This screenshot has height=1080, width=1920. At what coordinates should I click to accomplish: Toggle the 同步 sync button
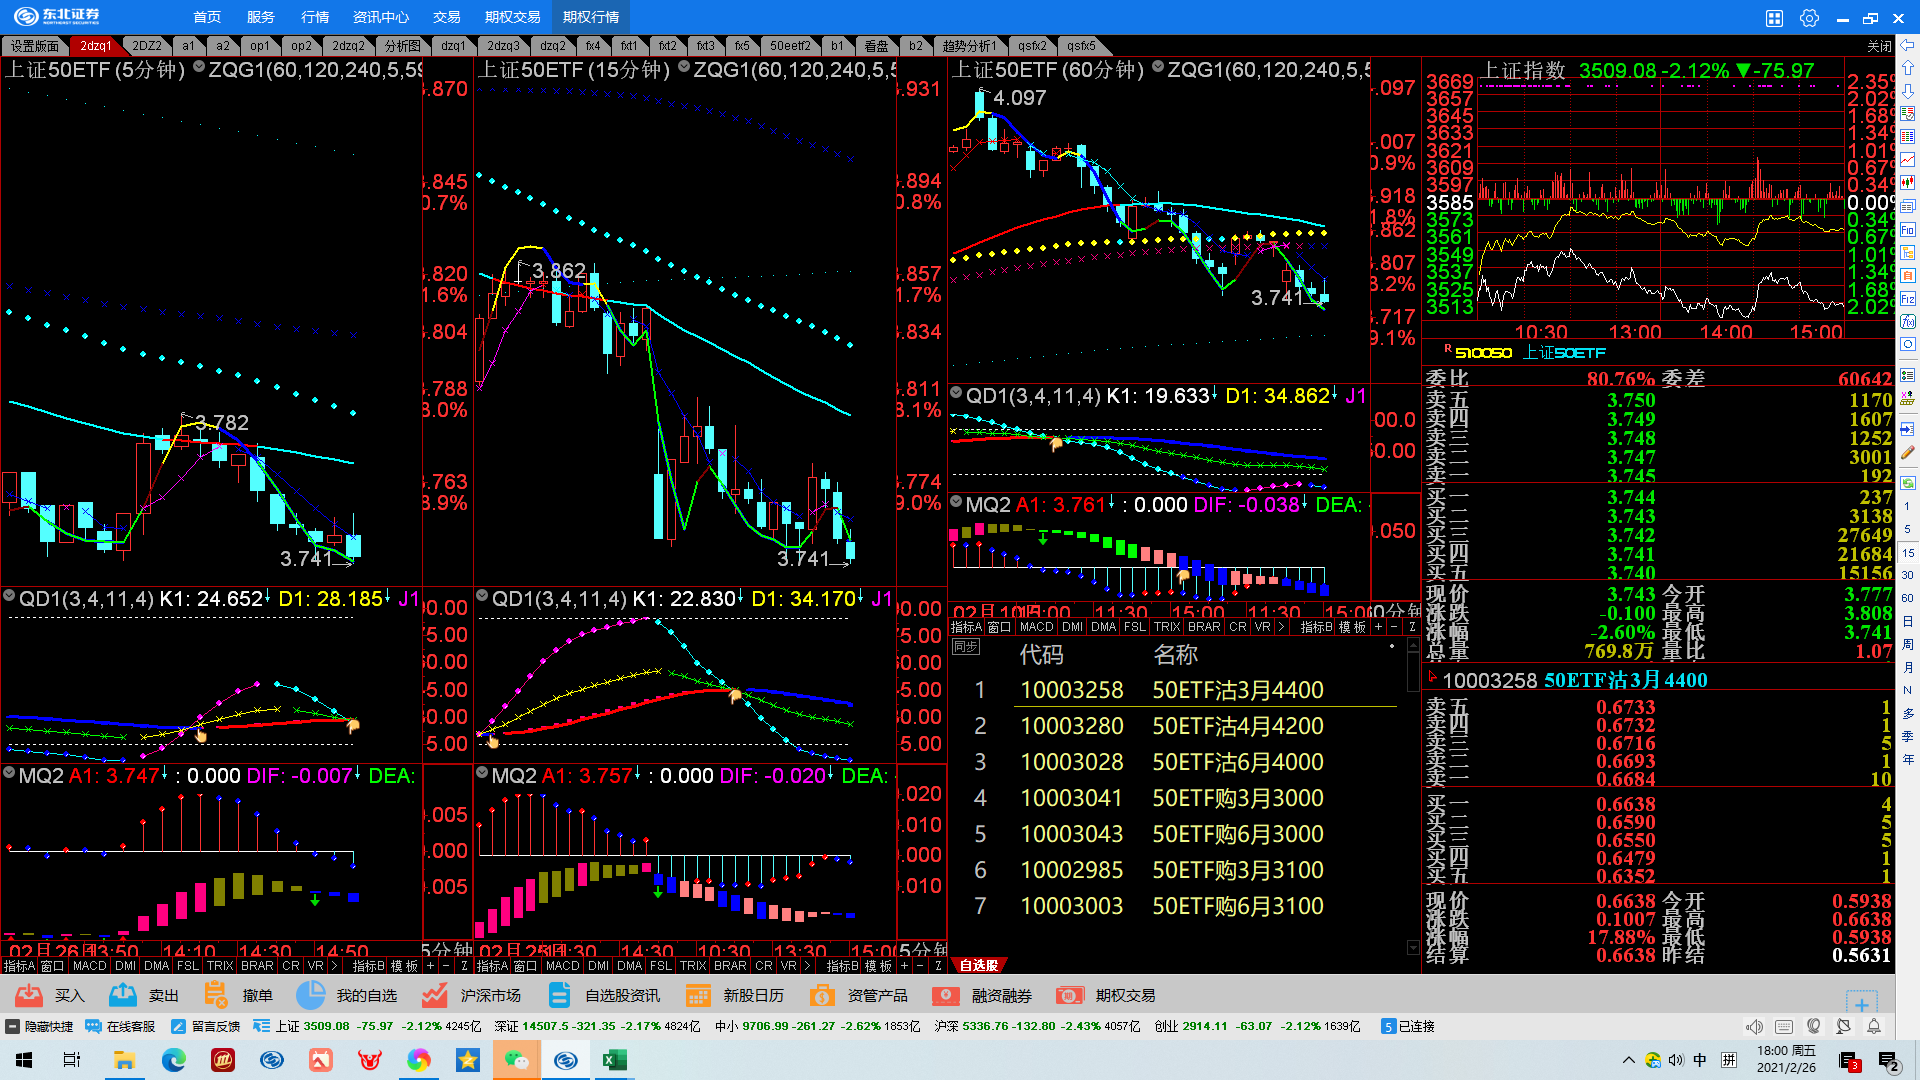tap(966, 647)
